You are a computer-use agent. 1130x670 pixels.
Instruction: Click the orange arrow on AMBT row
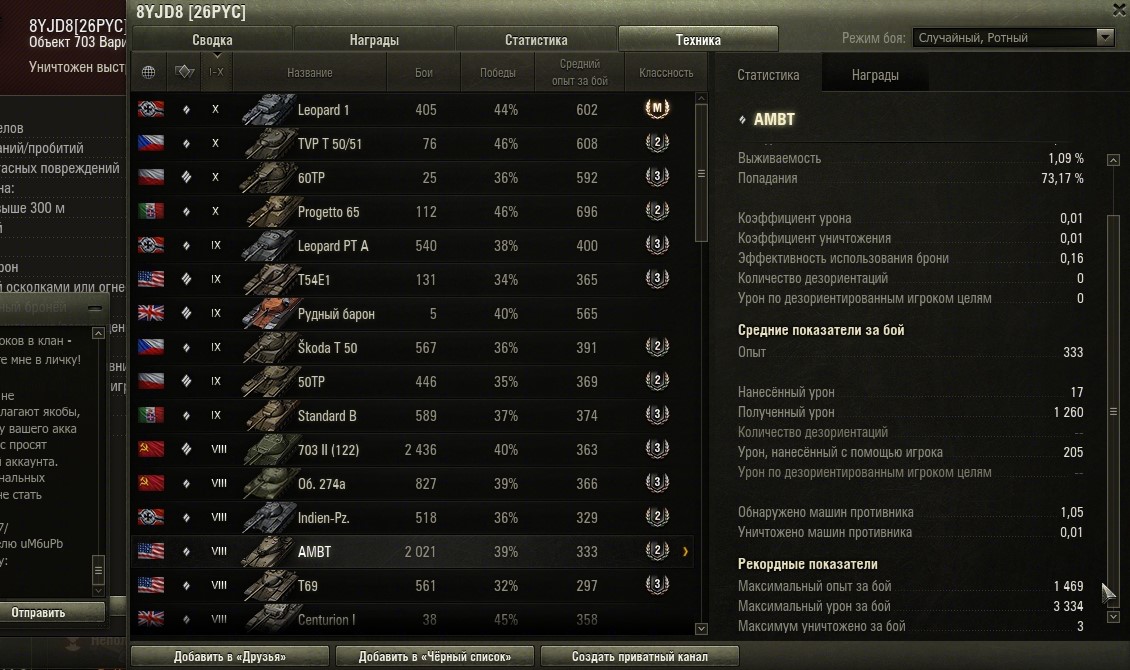point(685,552)
